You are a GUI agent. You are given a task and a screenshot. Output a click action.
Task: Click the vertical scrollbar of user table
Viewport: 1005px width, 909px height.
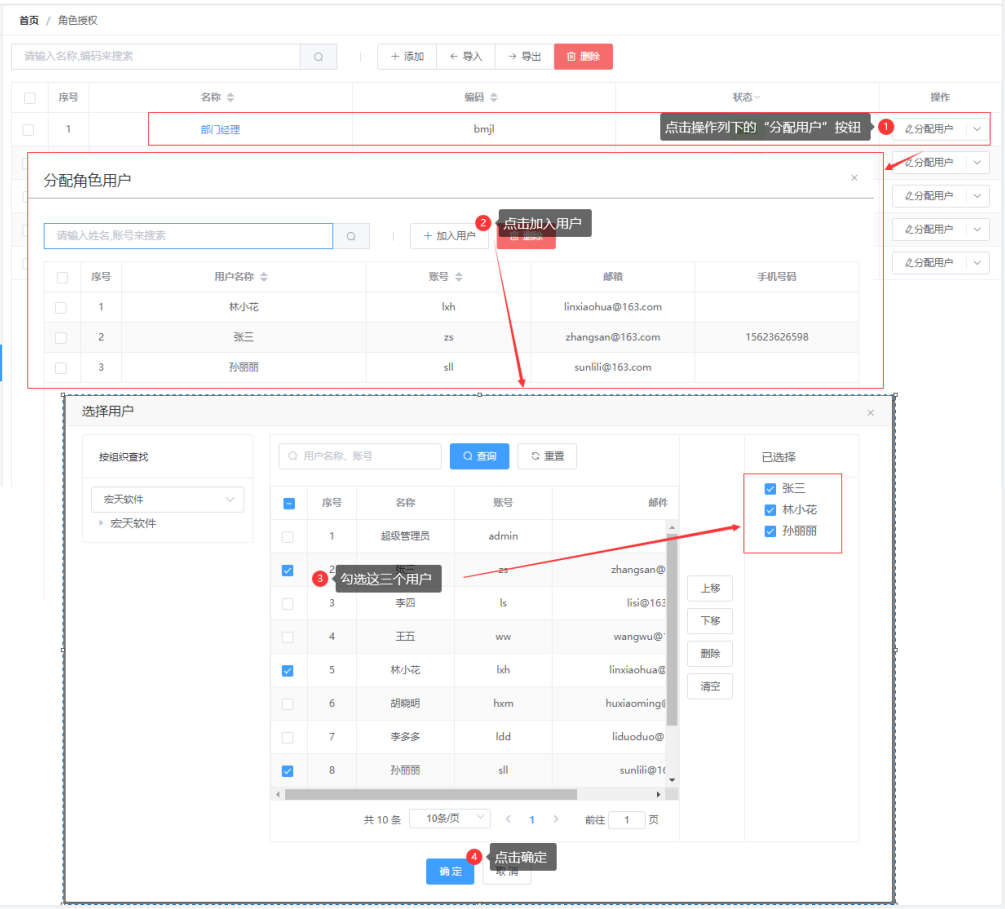672,628
